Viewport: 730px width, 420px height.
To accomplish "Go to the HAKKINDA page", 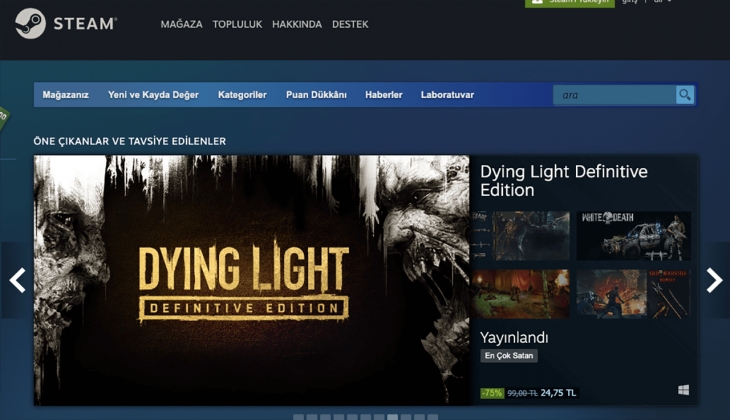I will (297, 24).
